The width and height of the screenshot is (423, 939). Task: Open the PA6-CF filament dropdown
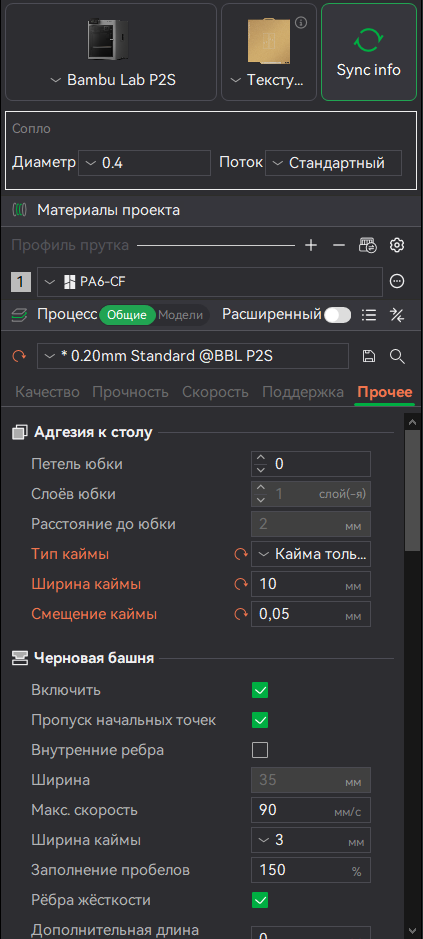point(210,282)
